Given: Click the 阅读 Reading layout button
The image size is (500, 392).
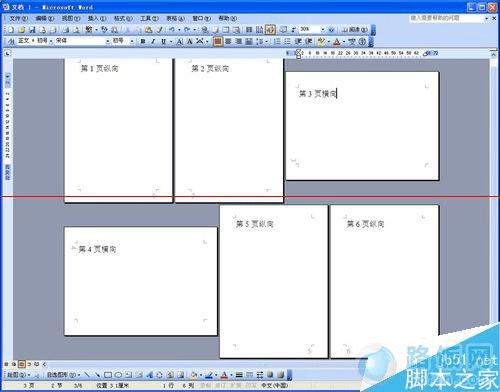Looking at the screenshot, I should pyautogui.click(x=354, y=30).
